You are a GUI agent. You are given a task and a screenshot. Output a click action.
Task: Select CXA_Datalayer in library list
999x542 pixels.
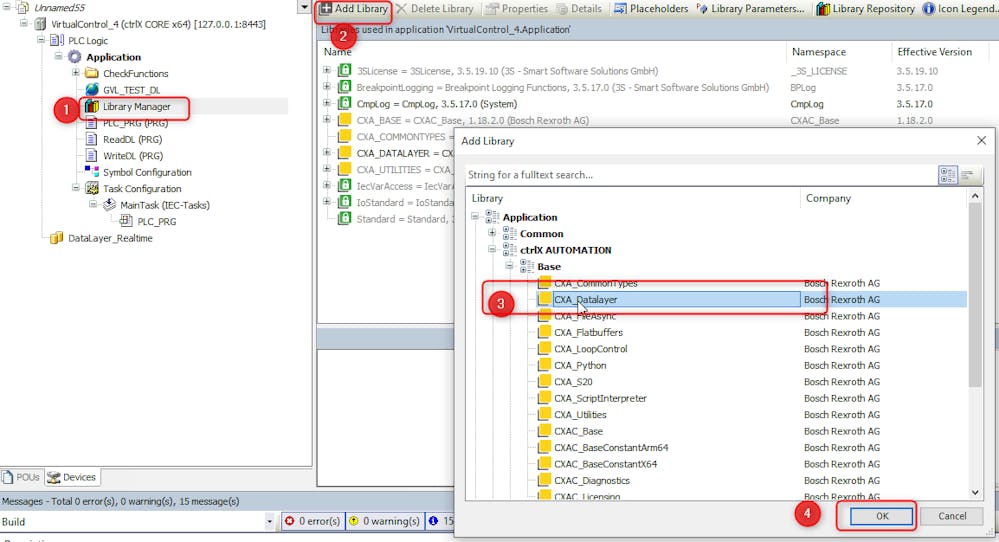click(585, 299)
